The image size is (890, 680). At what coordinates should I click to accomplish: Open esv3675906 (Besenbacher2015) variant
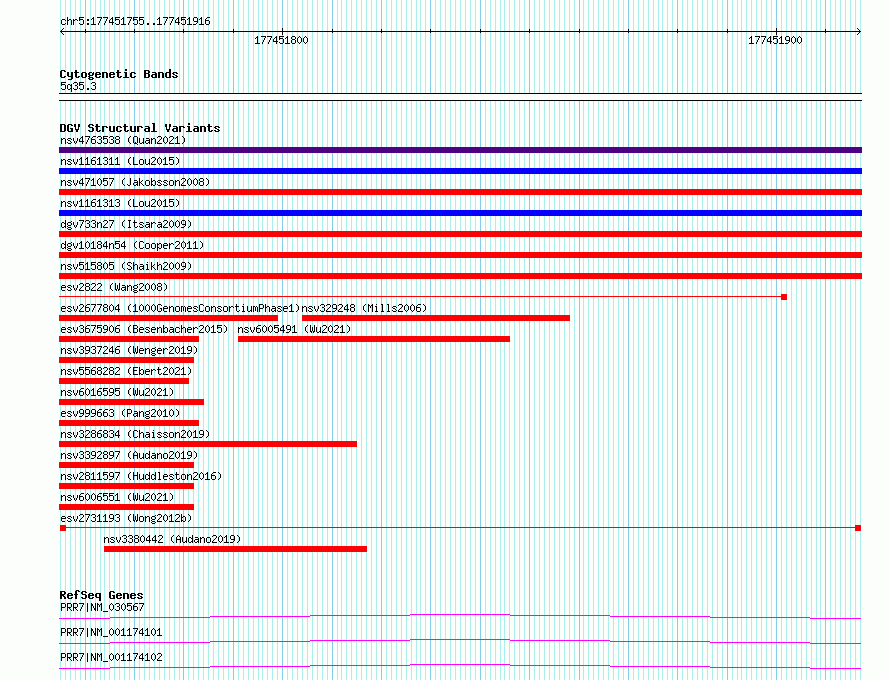pos(144,329)
